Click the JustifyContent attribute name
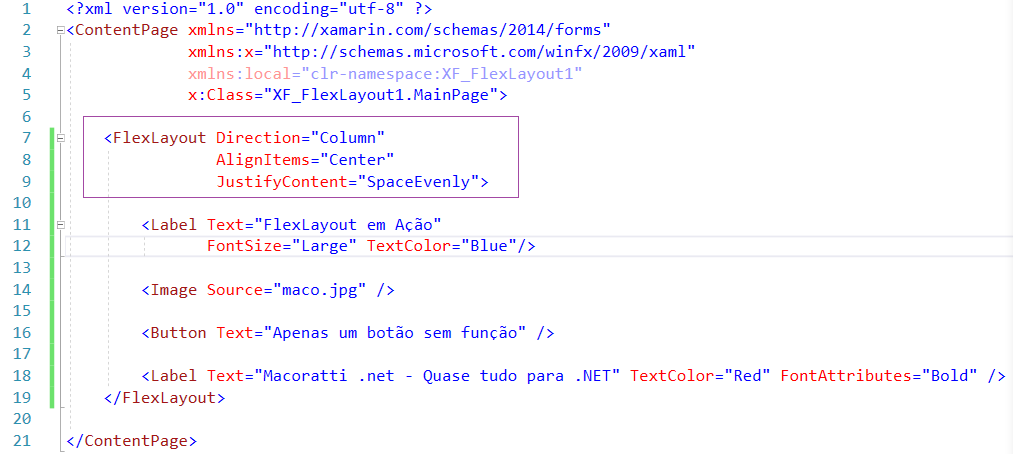1013x454 pixels. coord(282,181)
